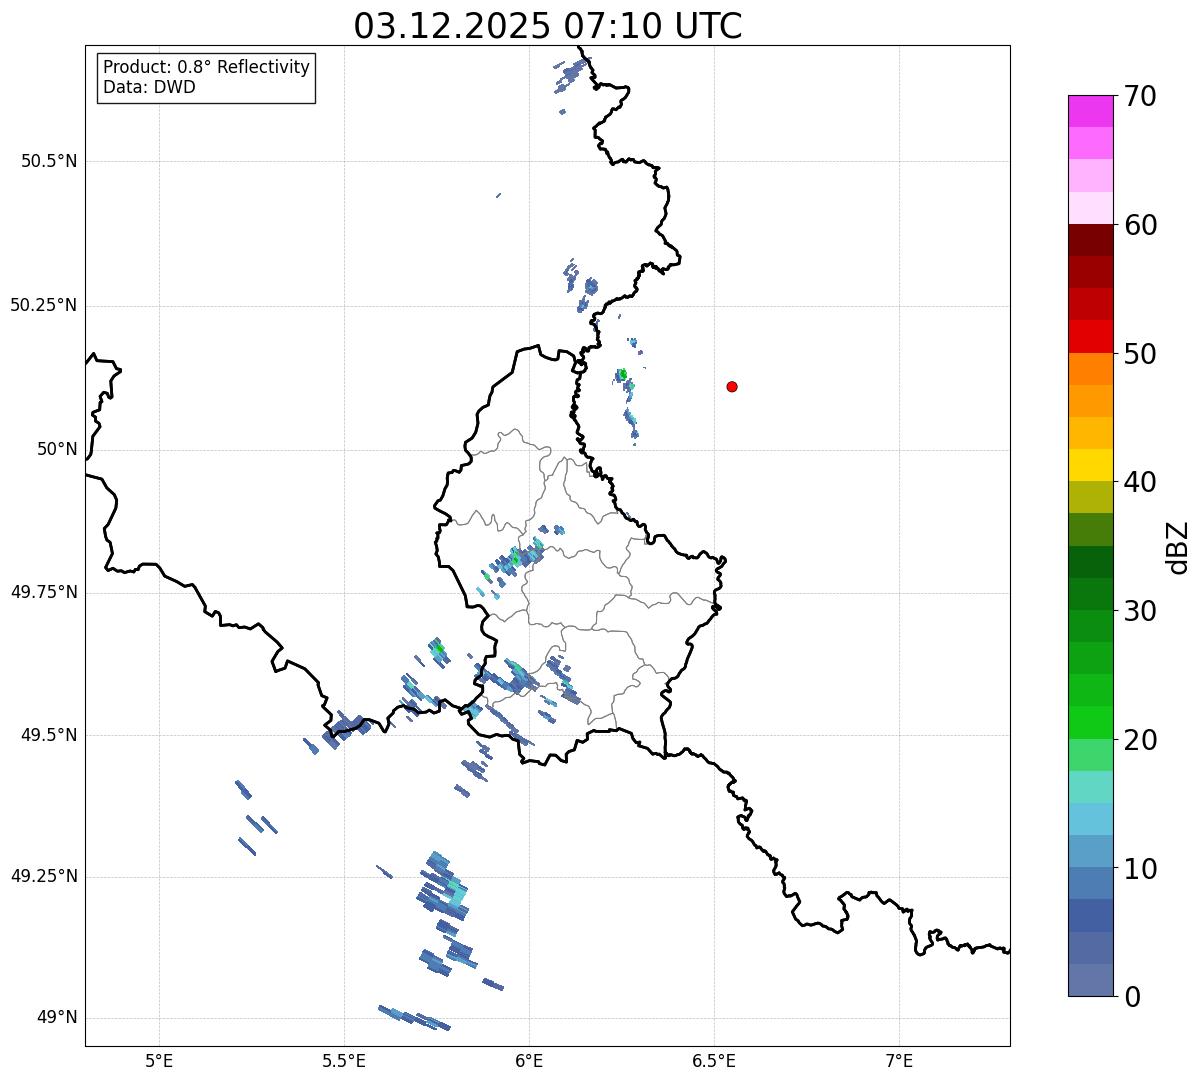
Task: Click the 6°E longitude label
Action: click(529, 1060)
